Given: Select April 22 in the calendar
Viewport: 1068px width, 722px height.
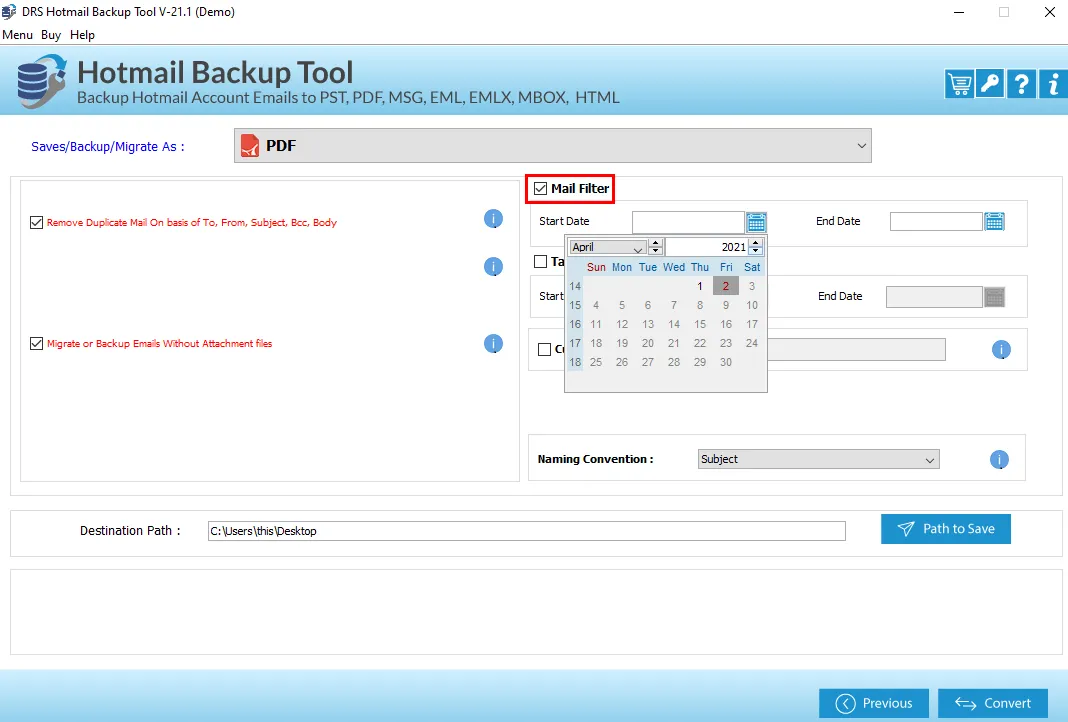Looking at the screenshot, I should click(x=700, y=343).
